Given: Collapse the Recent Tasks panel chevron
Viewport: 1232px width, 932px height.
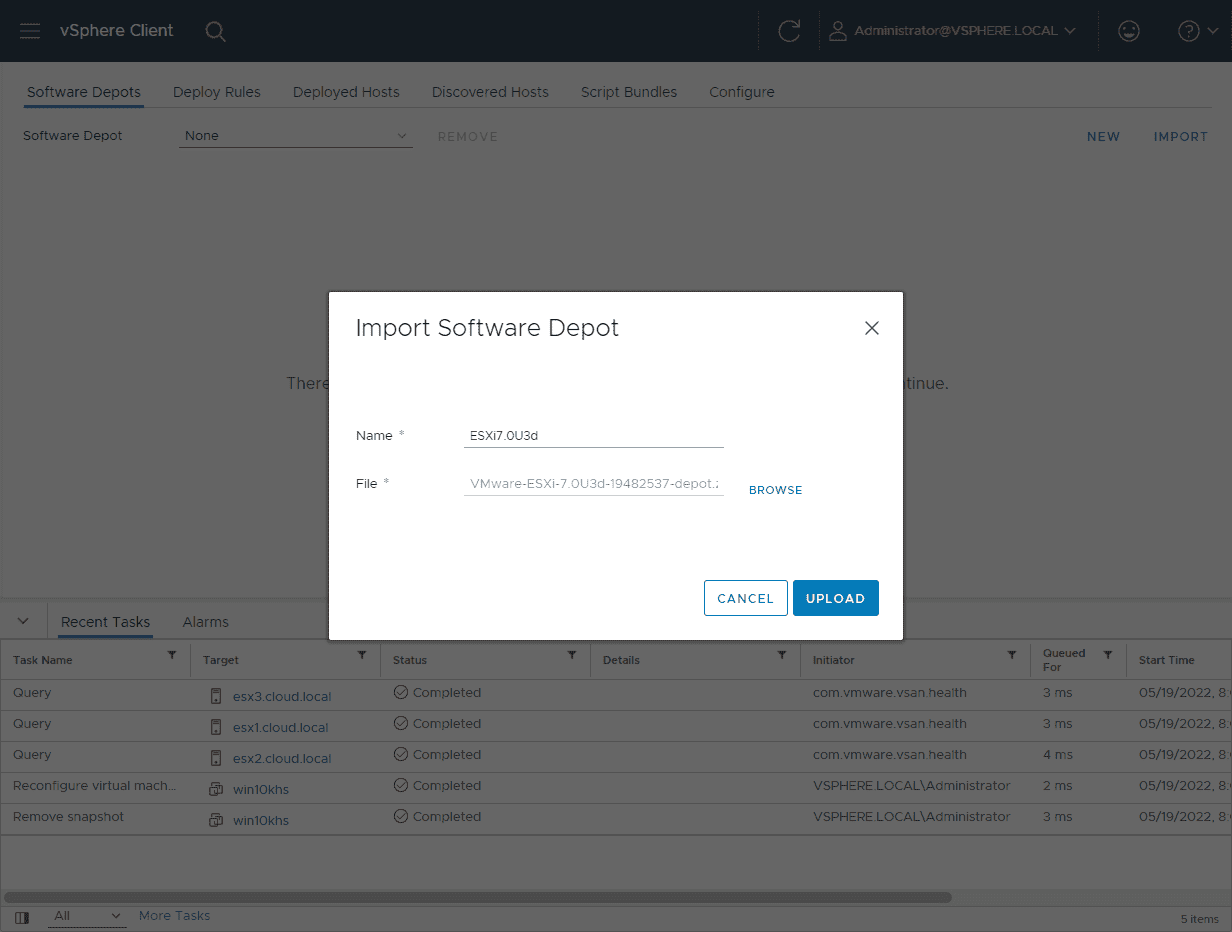Looking at the screenshot, I should click(24, 621).
